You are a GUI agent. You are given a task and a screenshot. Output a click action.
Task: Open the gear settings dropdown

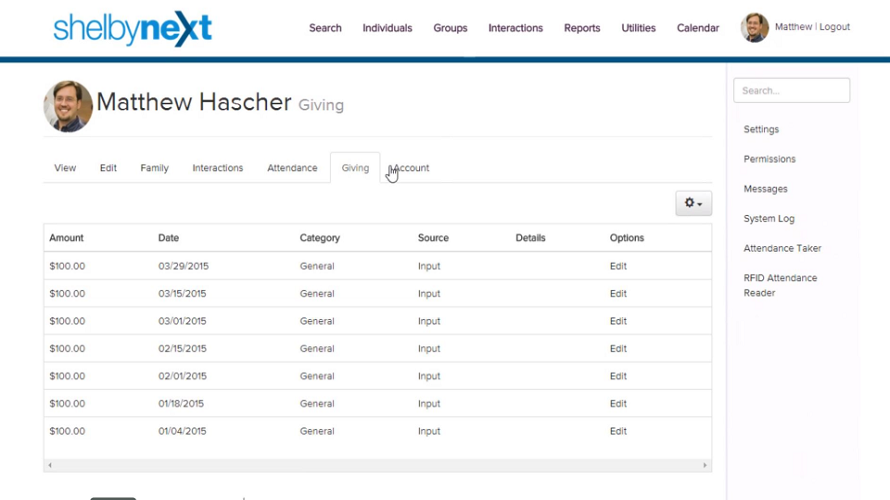693,203
